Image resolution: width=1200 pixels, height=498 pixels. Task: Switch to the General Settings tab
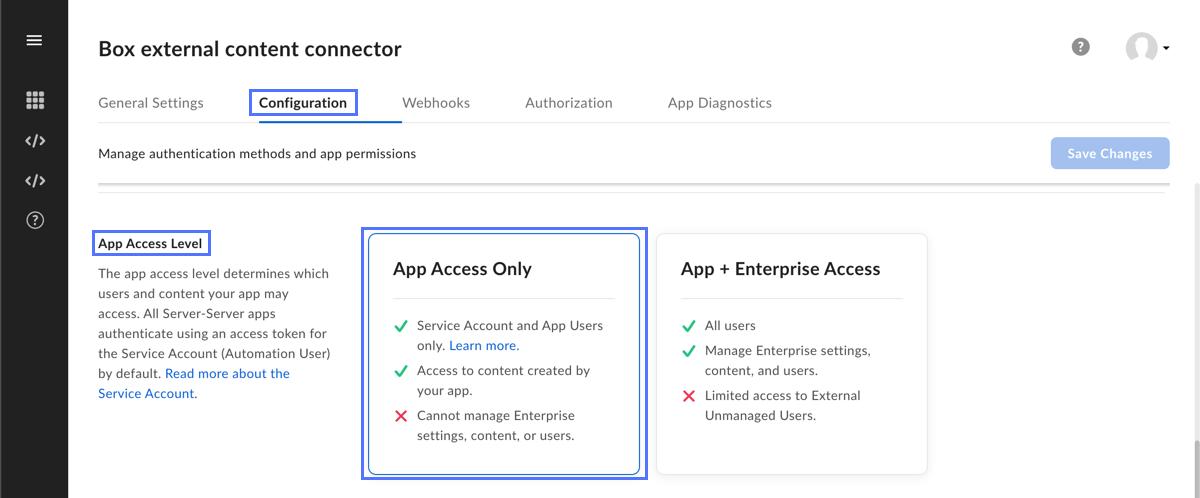tap(151, 103)
